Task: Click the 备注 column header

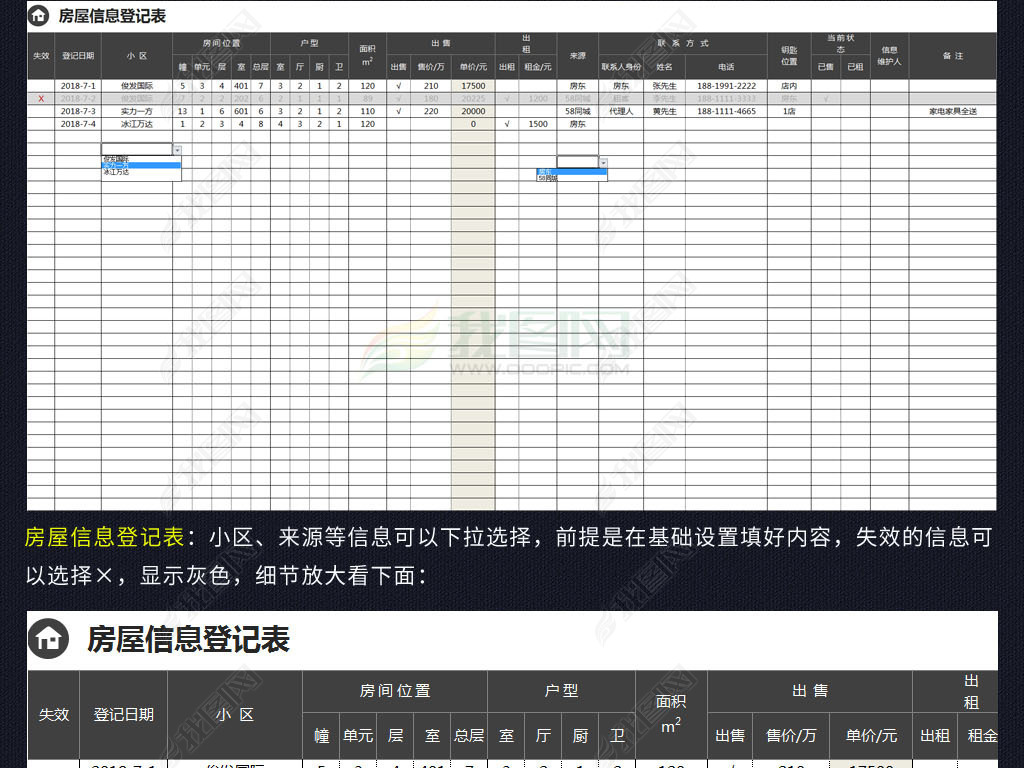Action: tap(952, 56)
